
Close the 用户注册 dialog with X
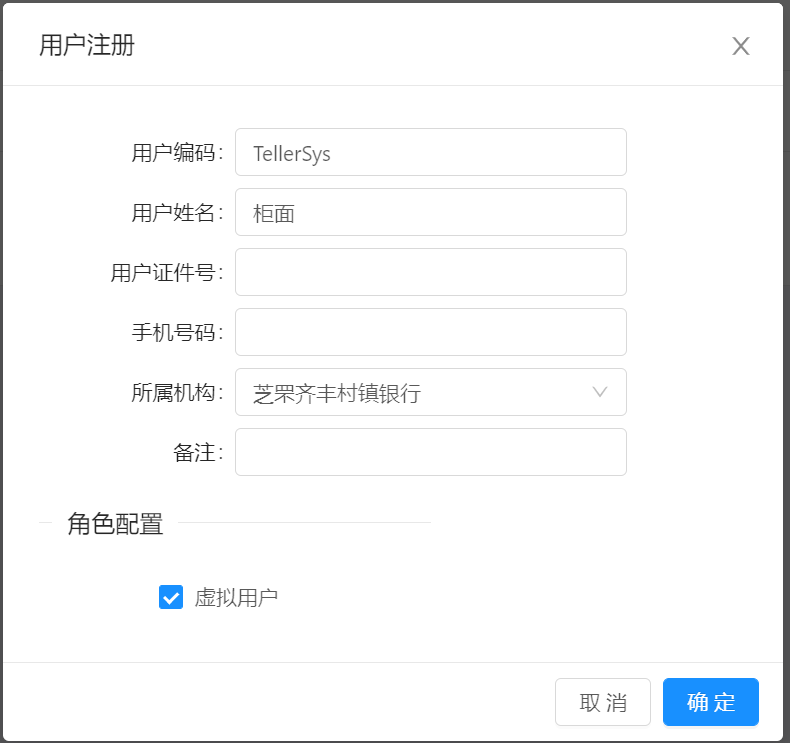[741, 46]
